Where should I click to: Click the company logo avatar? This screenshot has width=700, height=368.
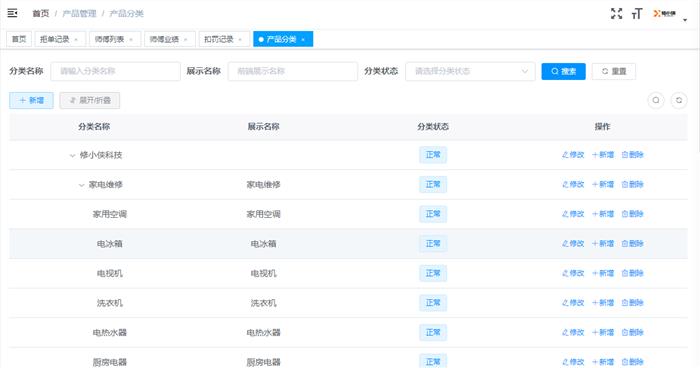[664, 13]
